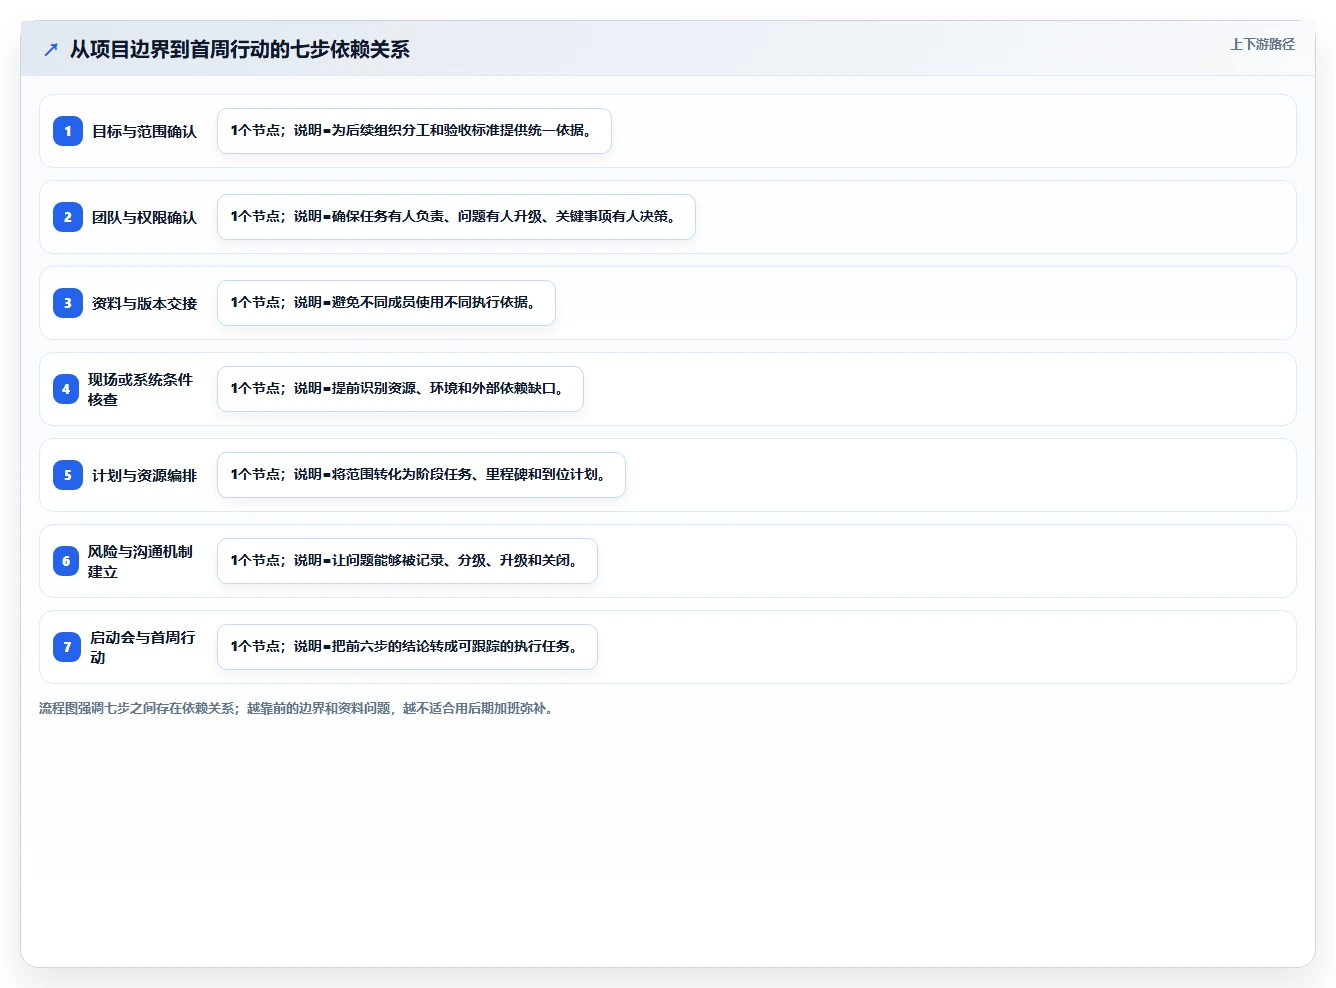
Task: Click the step 3 number badge
Action: (x=68, y=303)
